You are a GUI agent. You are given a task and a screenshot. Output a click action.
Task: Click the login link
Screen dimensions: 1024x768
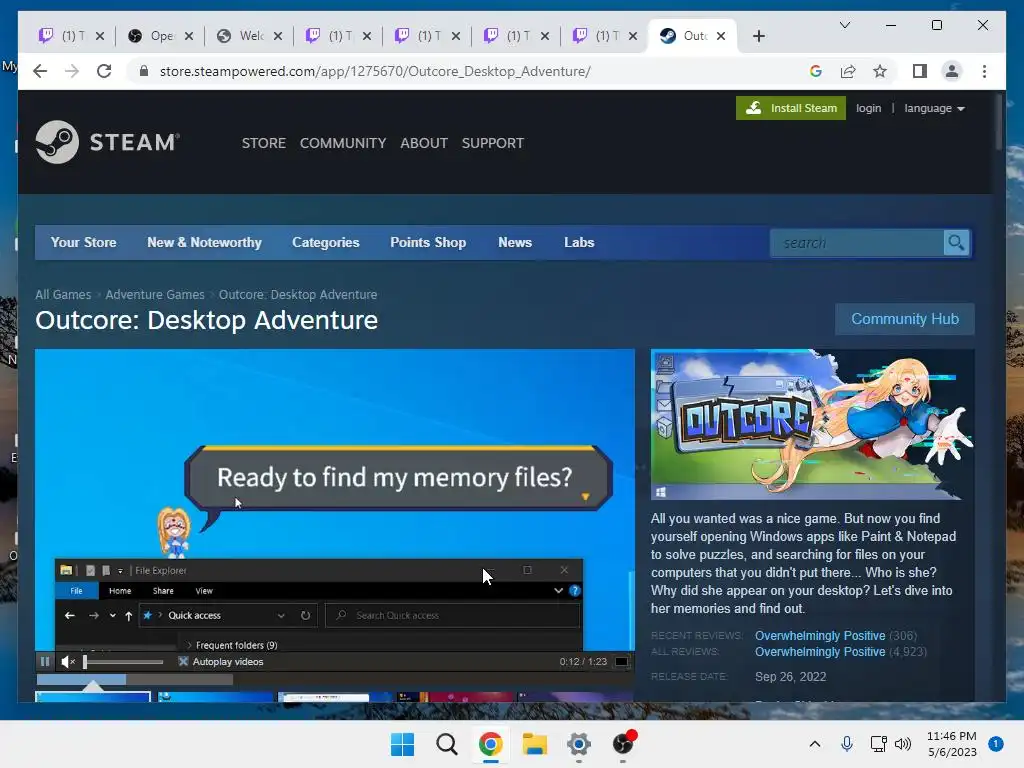(869, 108)
